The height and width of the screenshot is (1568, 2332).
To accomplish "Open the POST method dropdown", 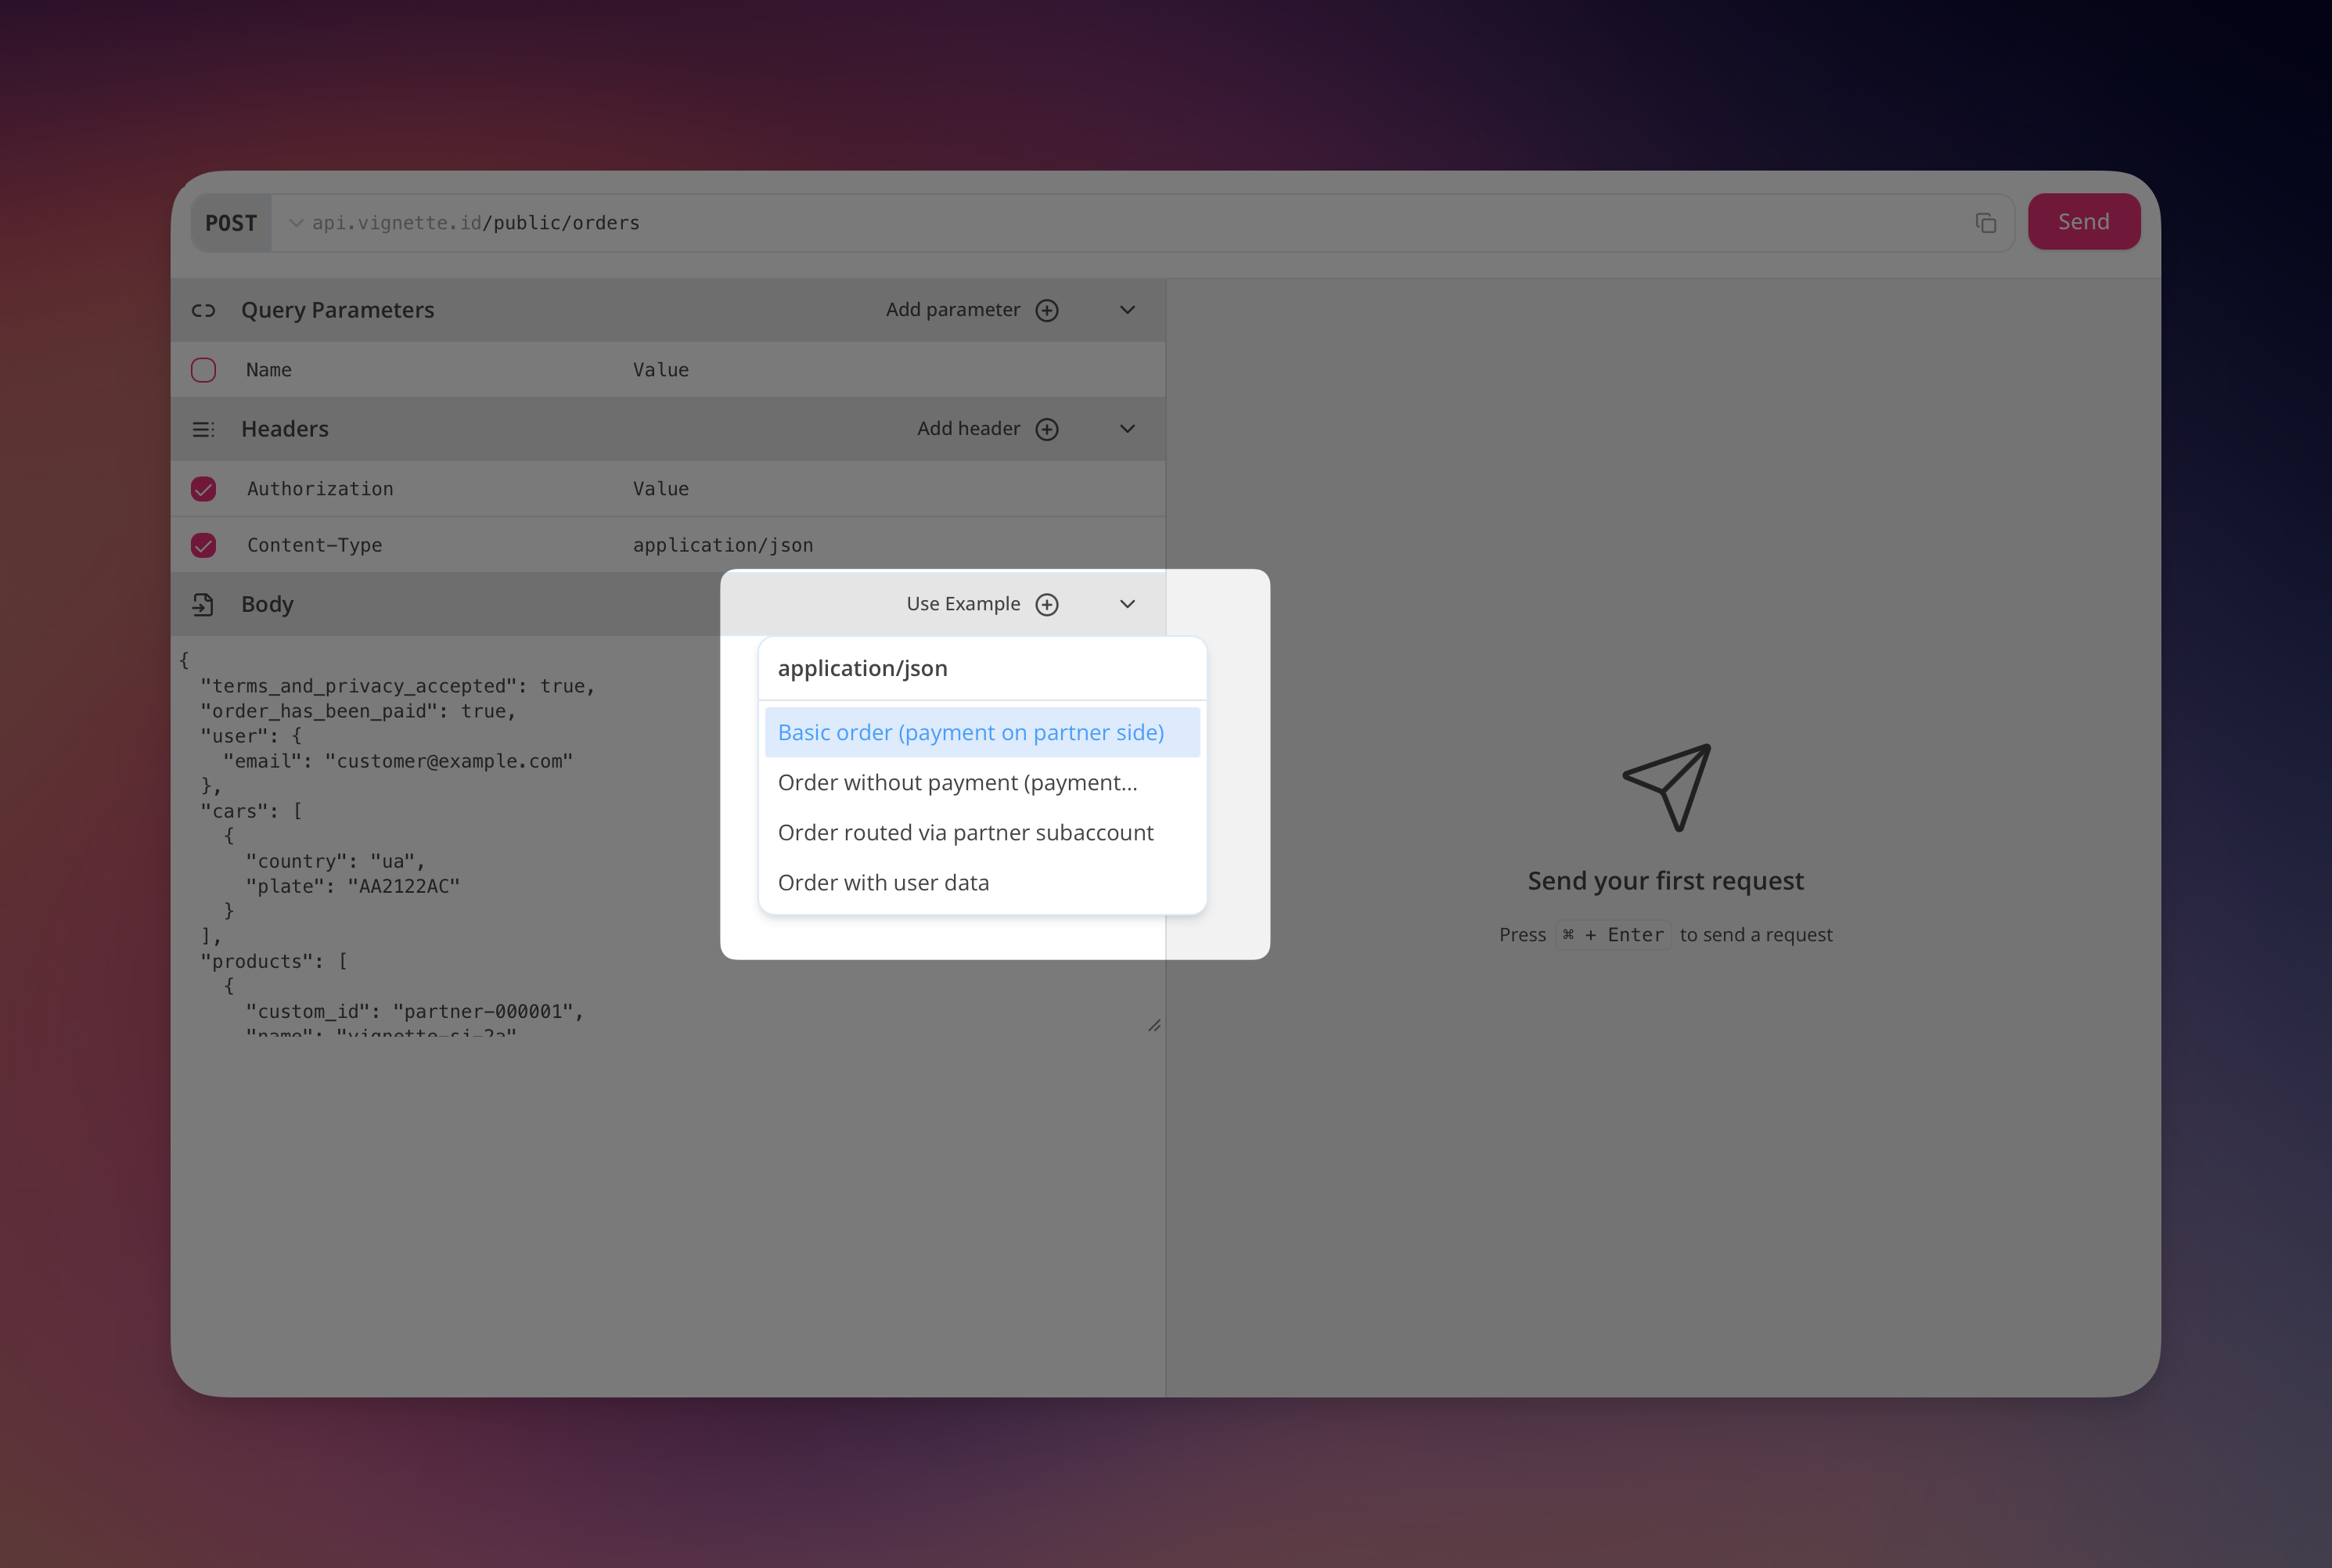I will coord(232,223).
